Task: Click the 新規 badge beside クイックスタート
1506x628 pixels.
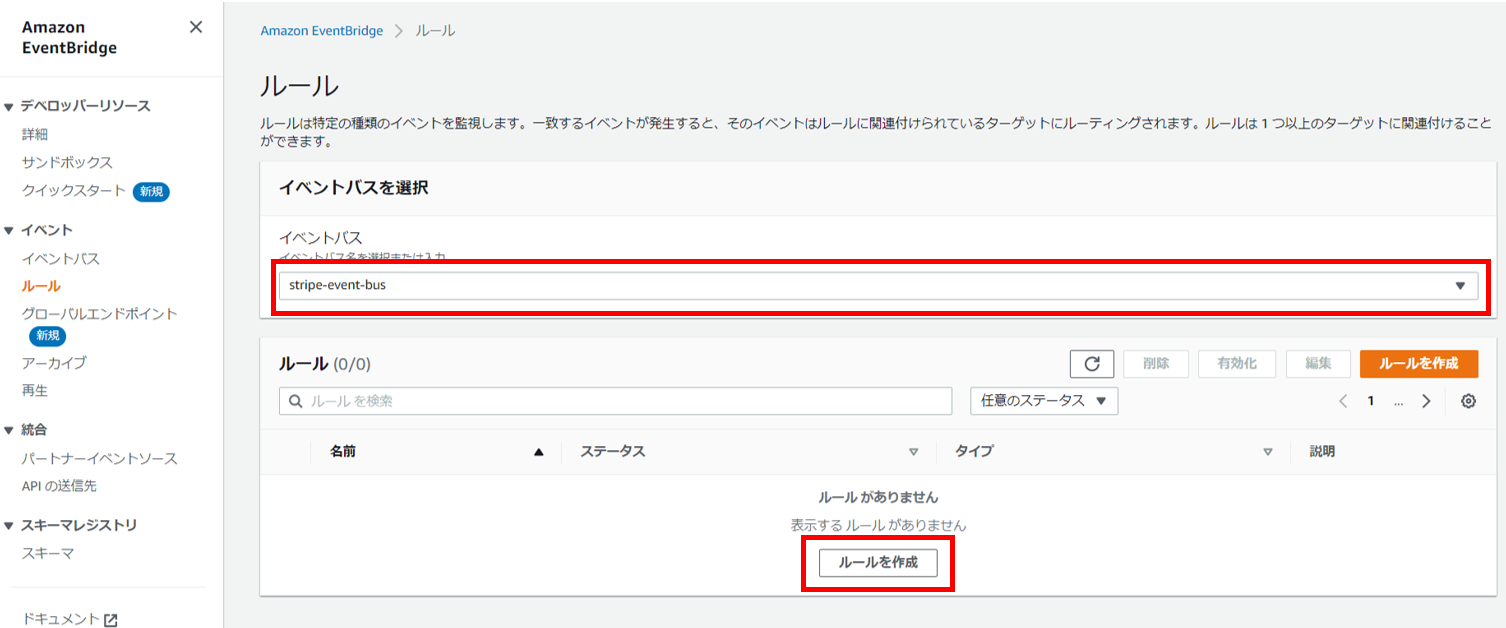Action: pos(151,191)
